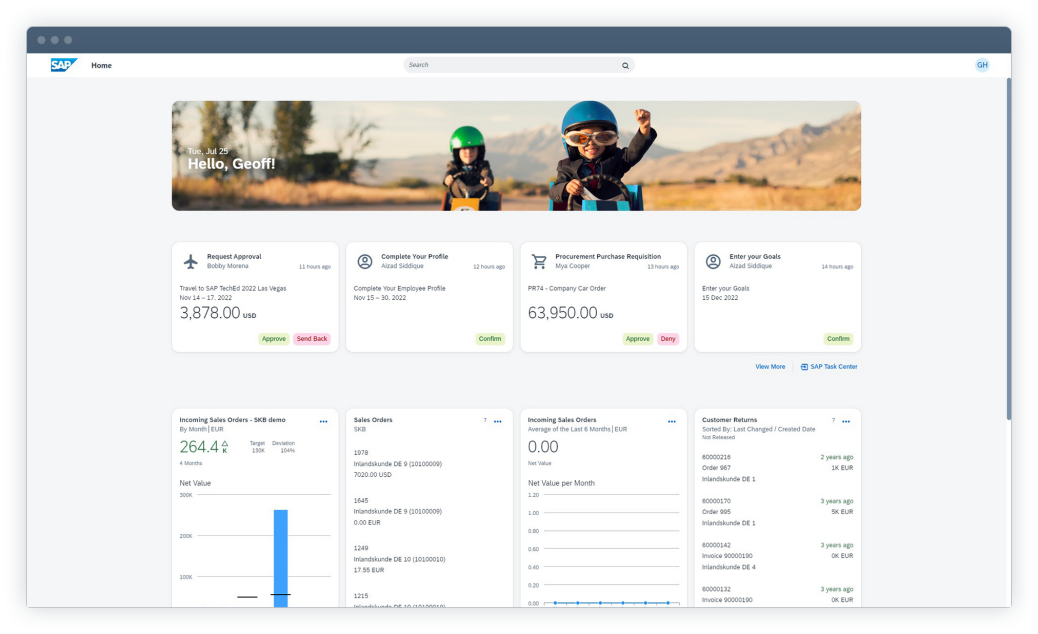Click the shopping cart Procurement icon
This screenshot has height=634, width=1038.
pos(539,262)
